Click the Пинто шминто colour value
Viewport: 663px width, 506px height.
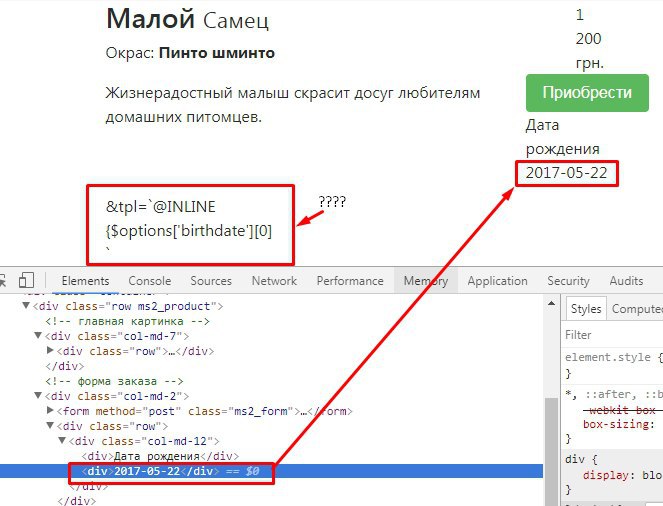[x=216, y=53]
